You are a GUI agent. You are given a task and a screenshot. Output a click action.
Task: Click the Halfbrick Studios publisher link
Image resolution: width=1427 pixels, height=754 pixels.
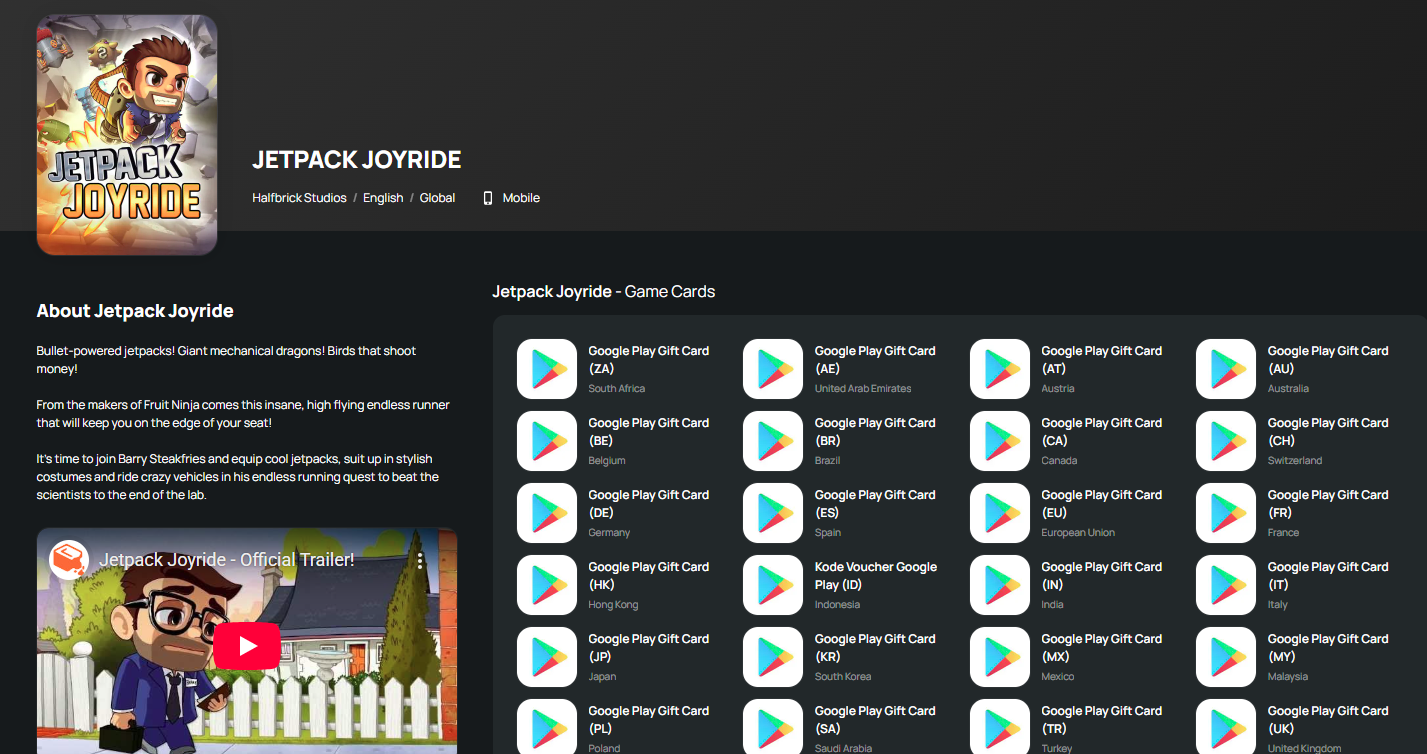[299, 198]
